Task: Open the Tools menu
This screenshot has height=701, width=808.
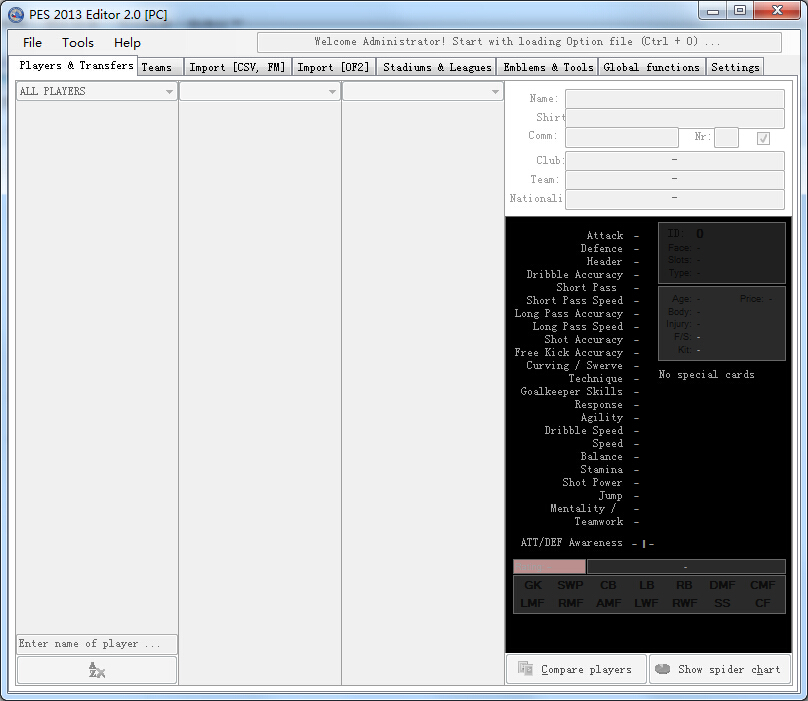Action: point(77,42)
